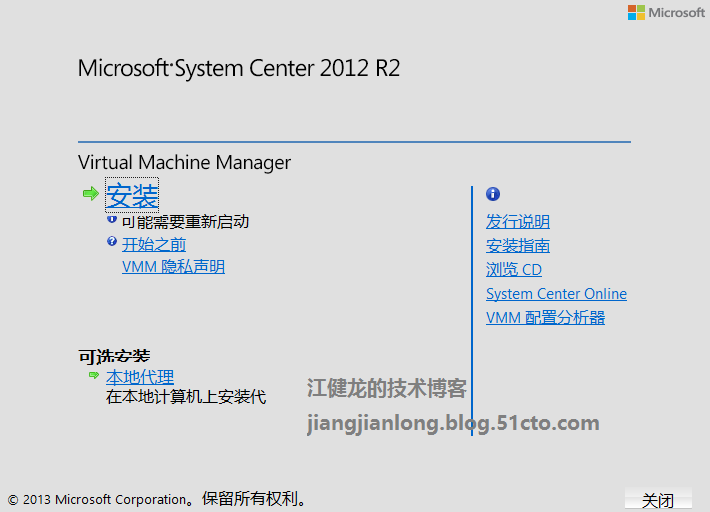Viewport: 710px width, 512px height.
Task: Open the VMM 隐私声明 link
Action: 173,267
